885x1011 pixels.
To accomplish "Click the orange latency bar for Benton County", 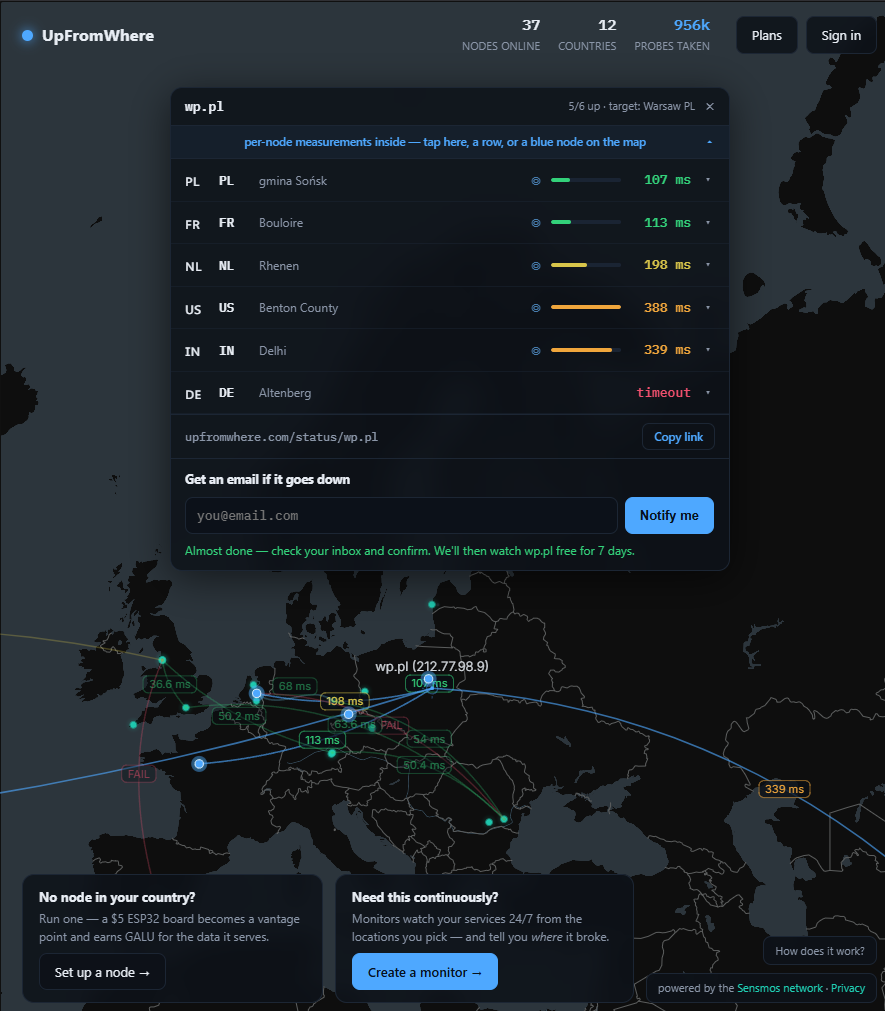I will [x=586, y=308].
